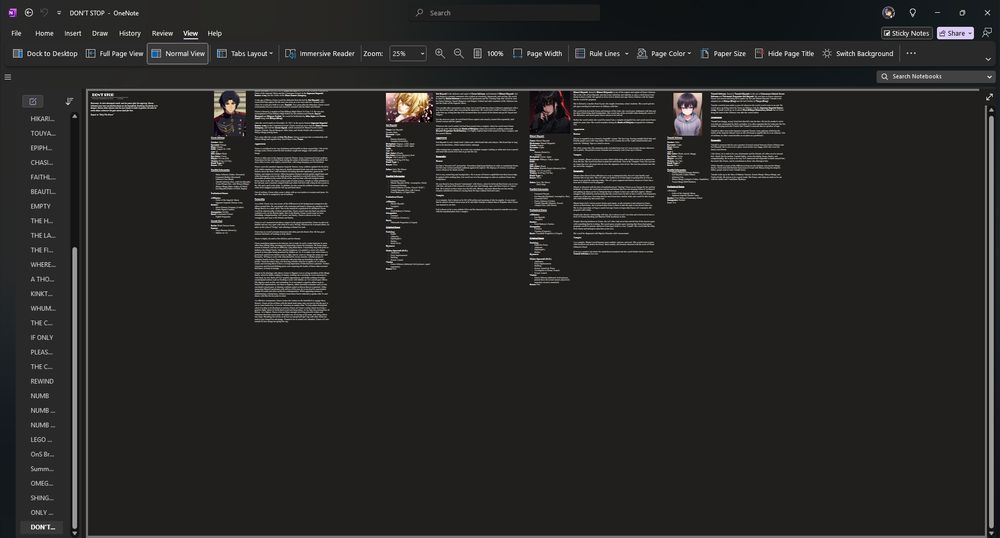Image resolution: width=1000 pixels, height=538 pixels.
Task: Open Customize Quick Access Toolbar dropdown
Action: 59,13
